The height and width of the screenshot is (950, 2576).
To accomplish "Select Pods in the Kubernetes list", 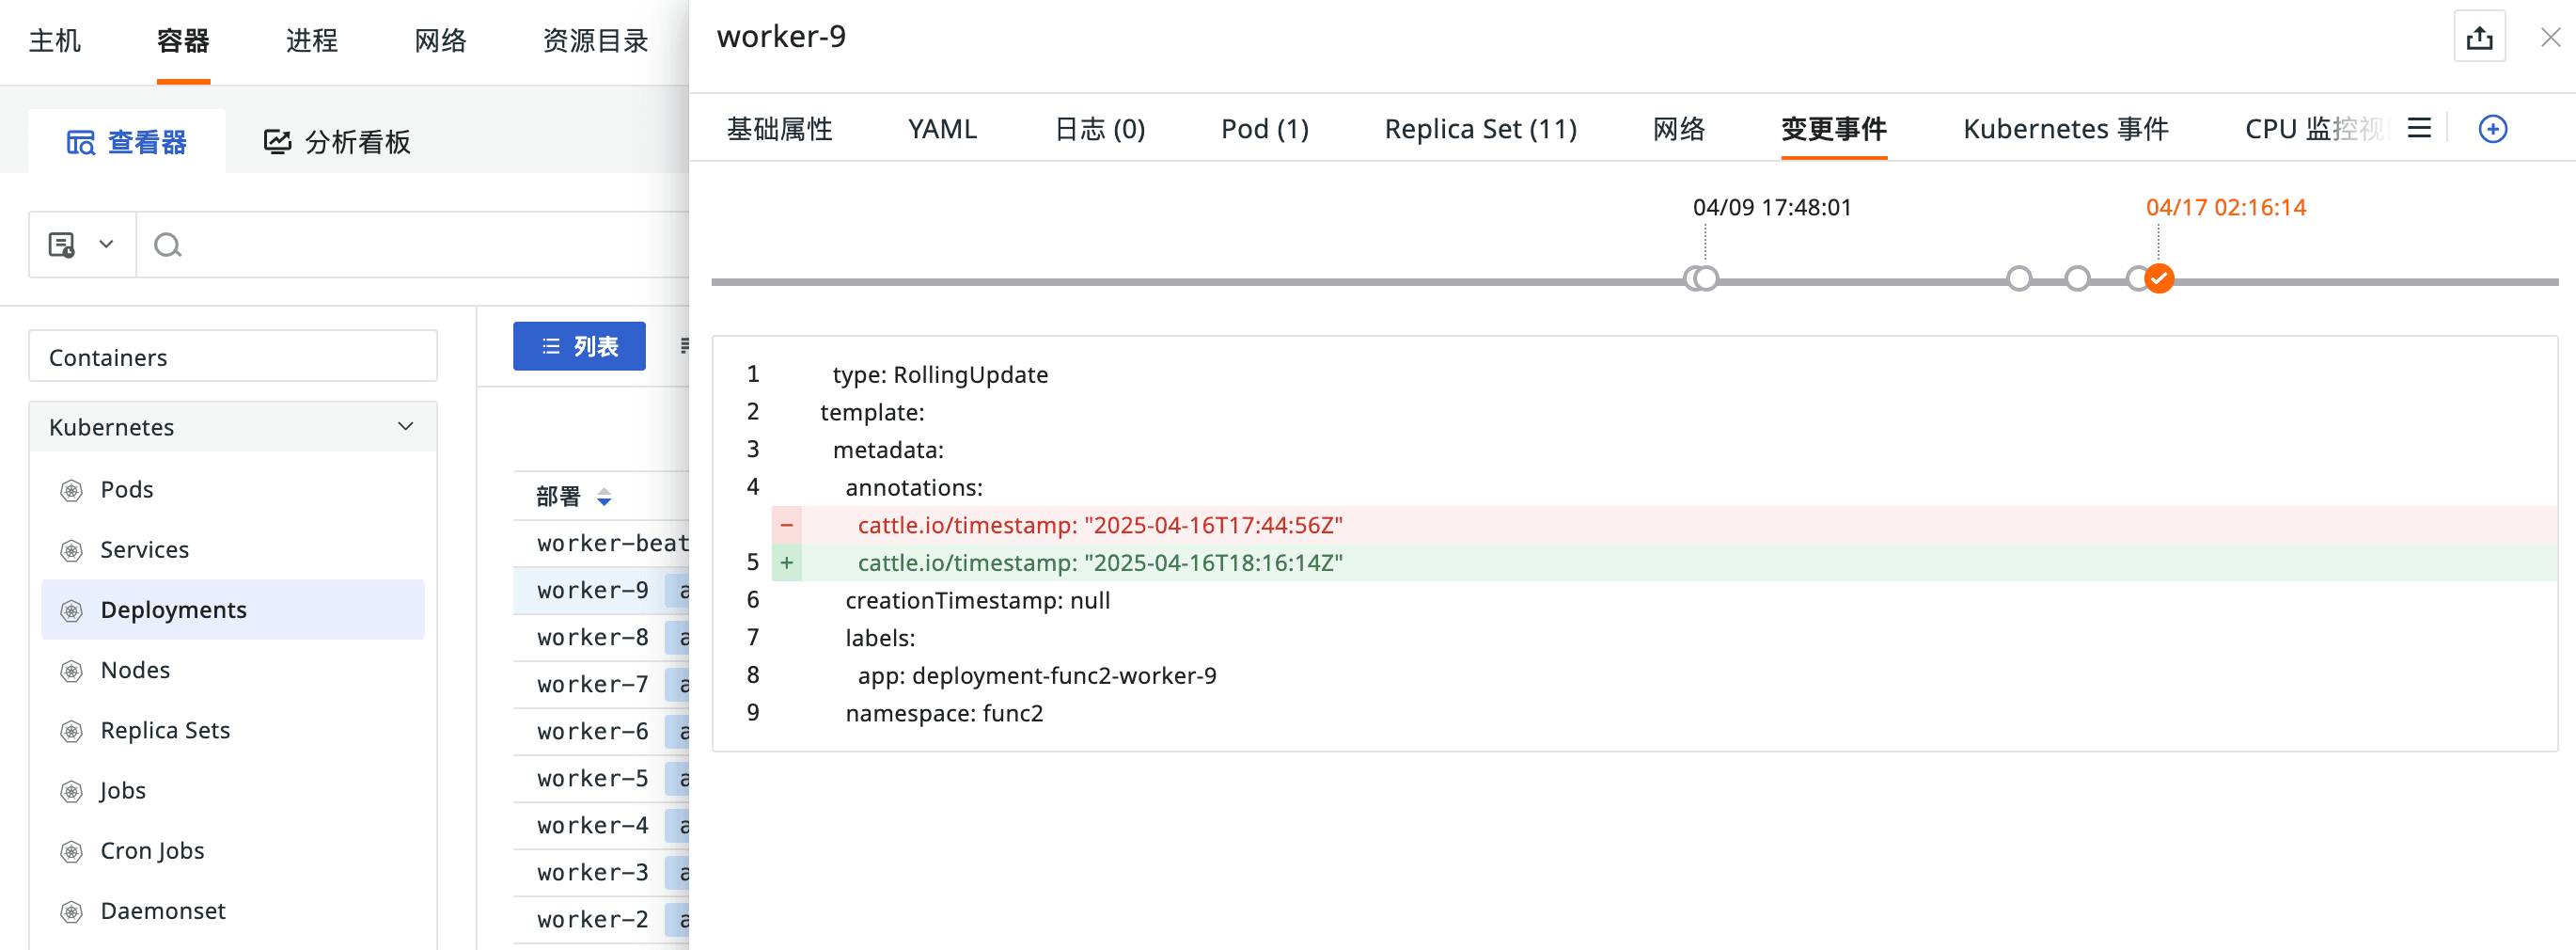I will tap(127, 490).
